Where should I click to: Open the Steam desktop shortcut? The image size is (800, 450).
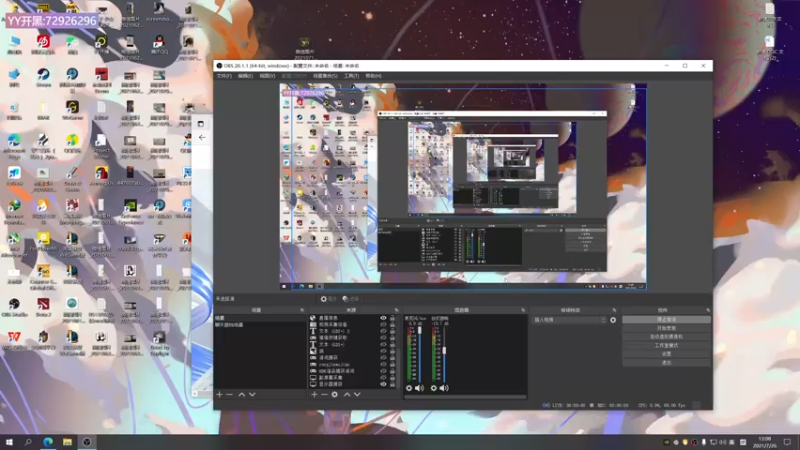[x=43, y=78]
